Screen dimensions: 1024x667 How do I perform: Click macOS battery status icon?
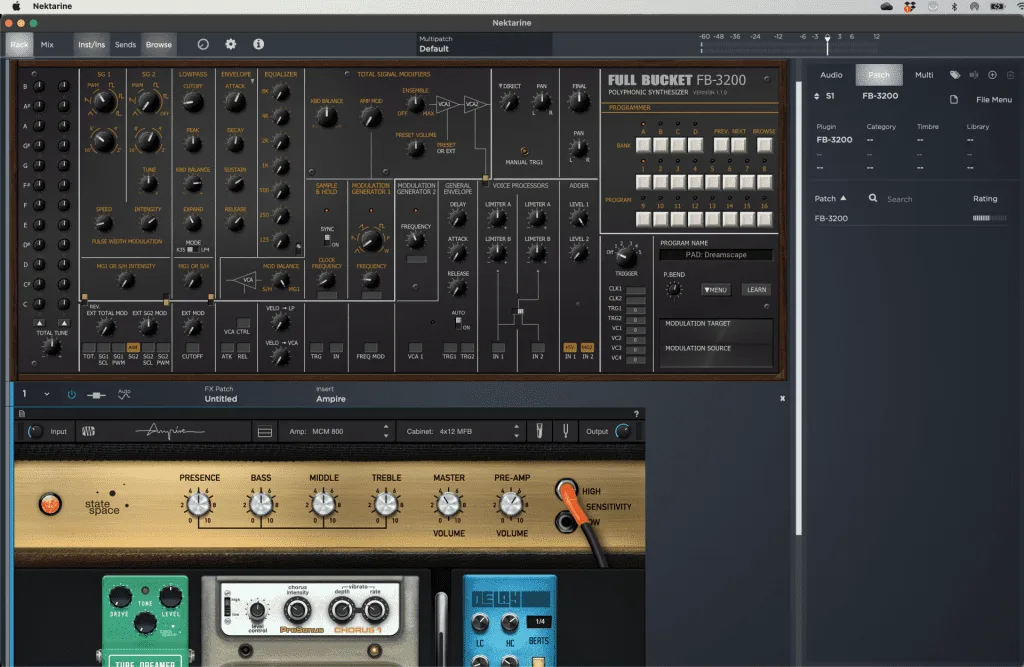point(997,7)
